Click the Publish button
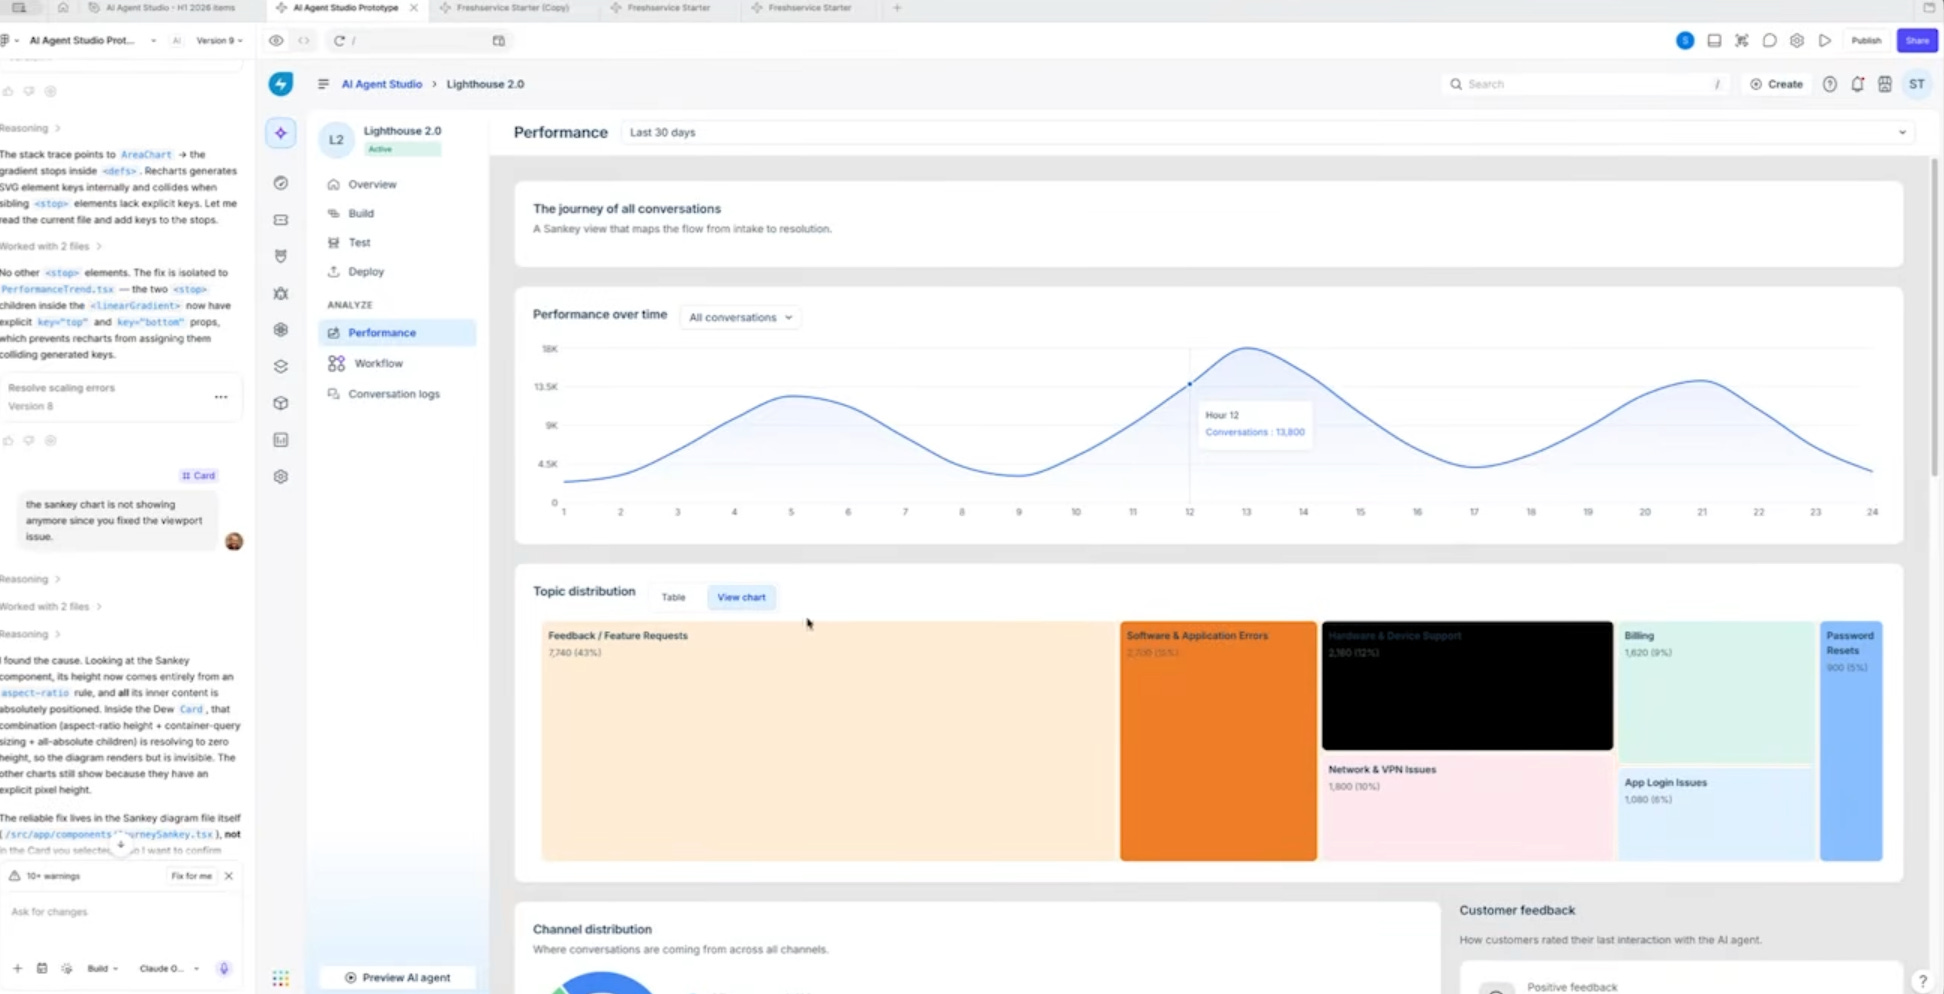Image resolution: width=1944 pixels, height=994 pixels. click(1866, 41)
